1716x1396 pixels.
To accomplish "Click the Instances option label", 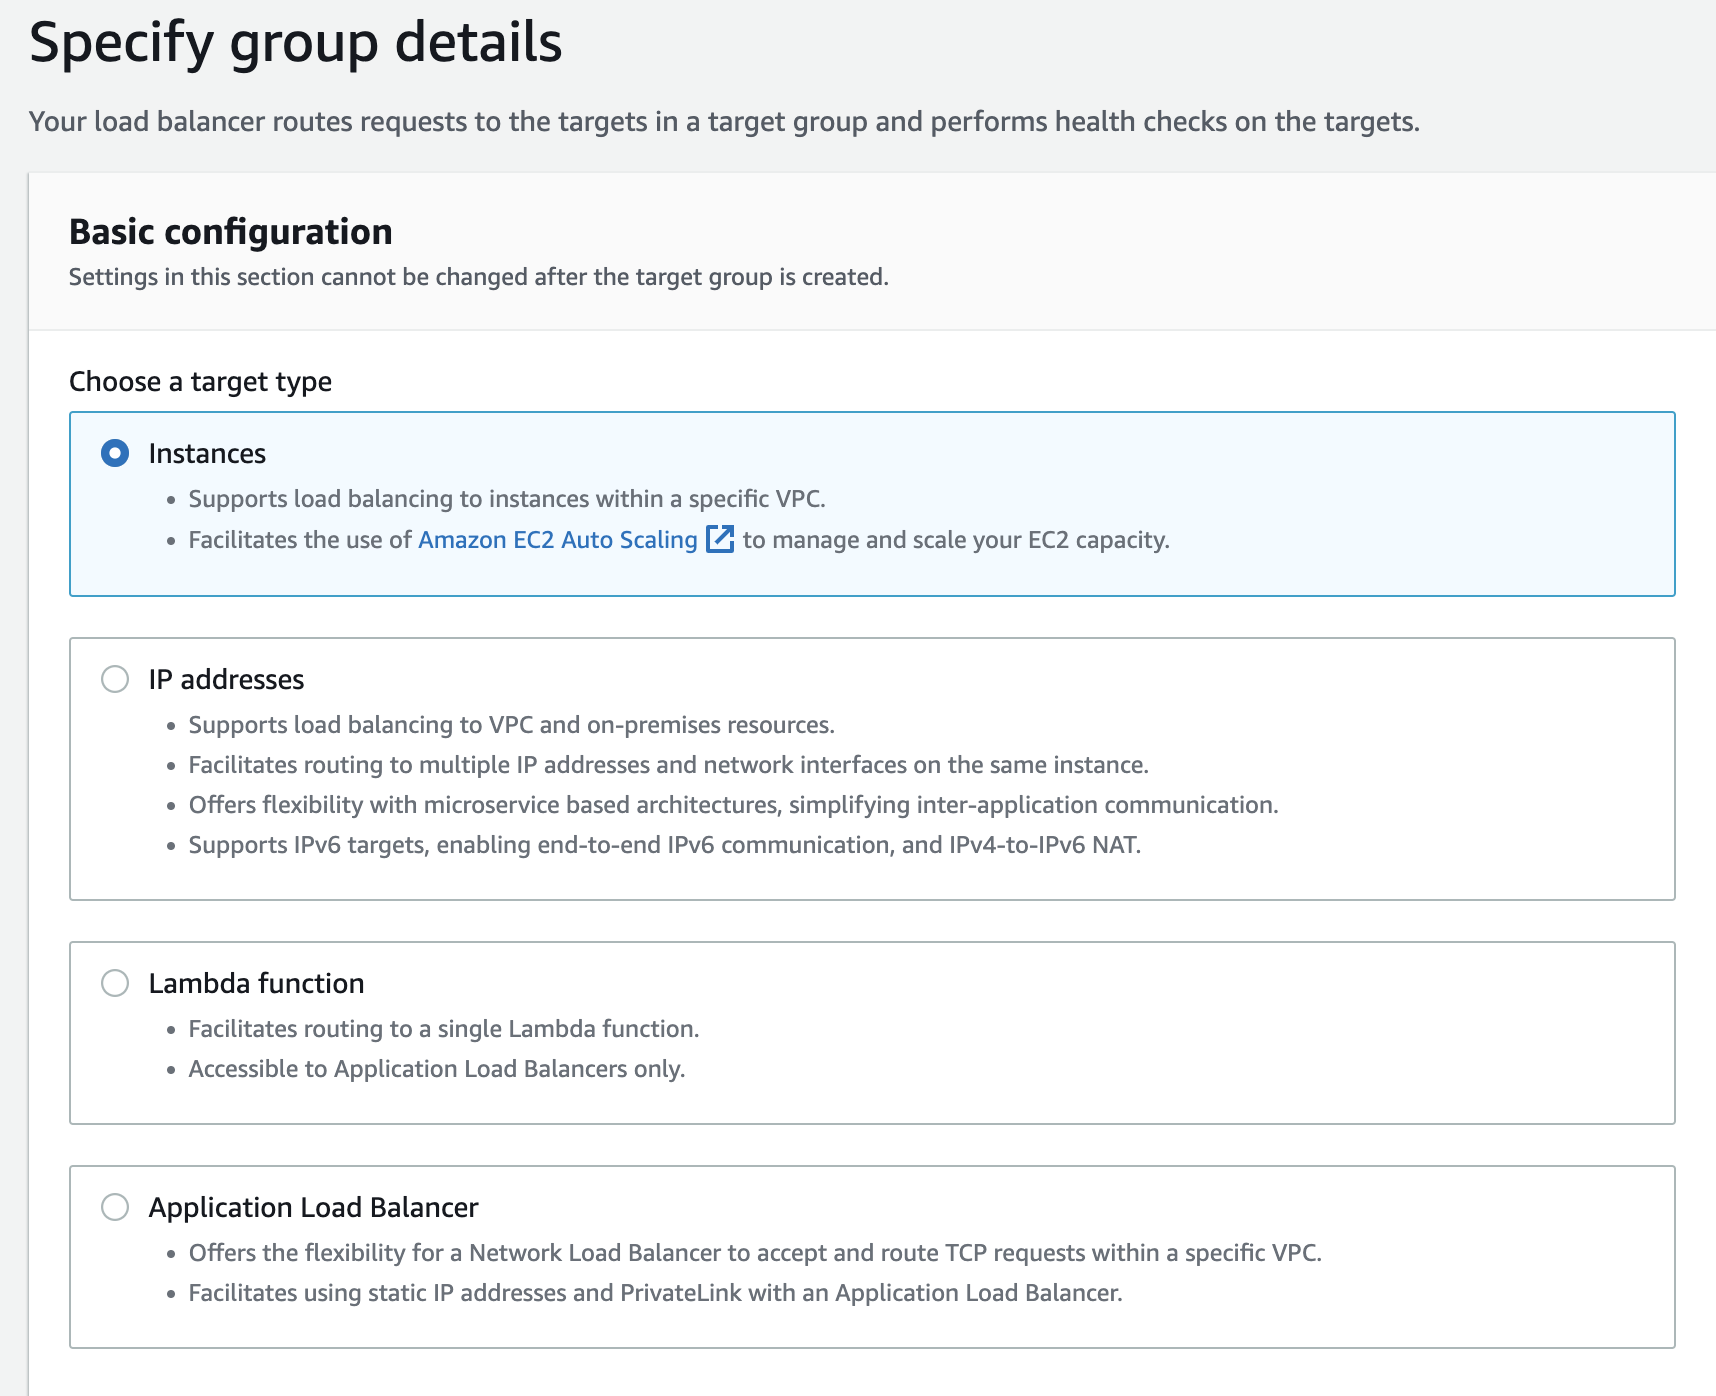I will 207,454.
